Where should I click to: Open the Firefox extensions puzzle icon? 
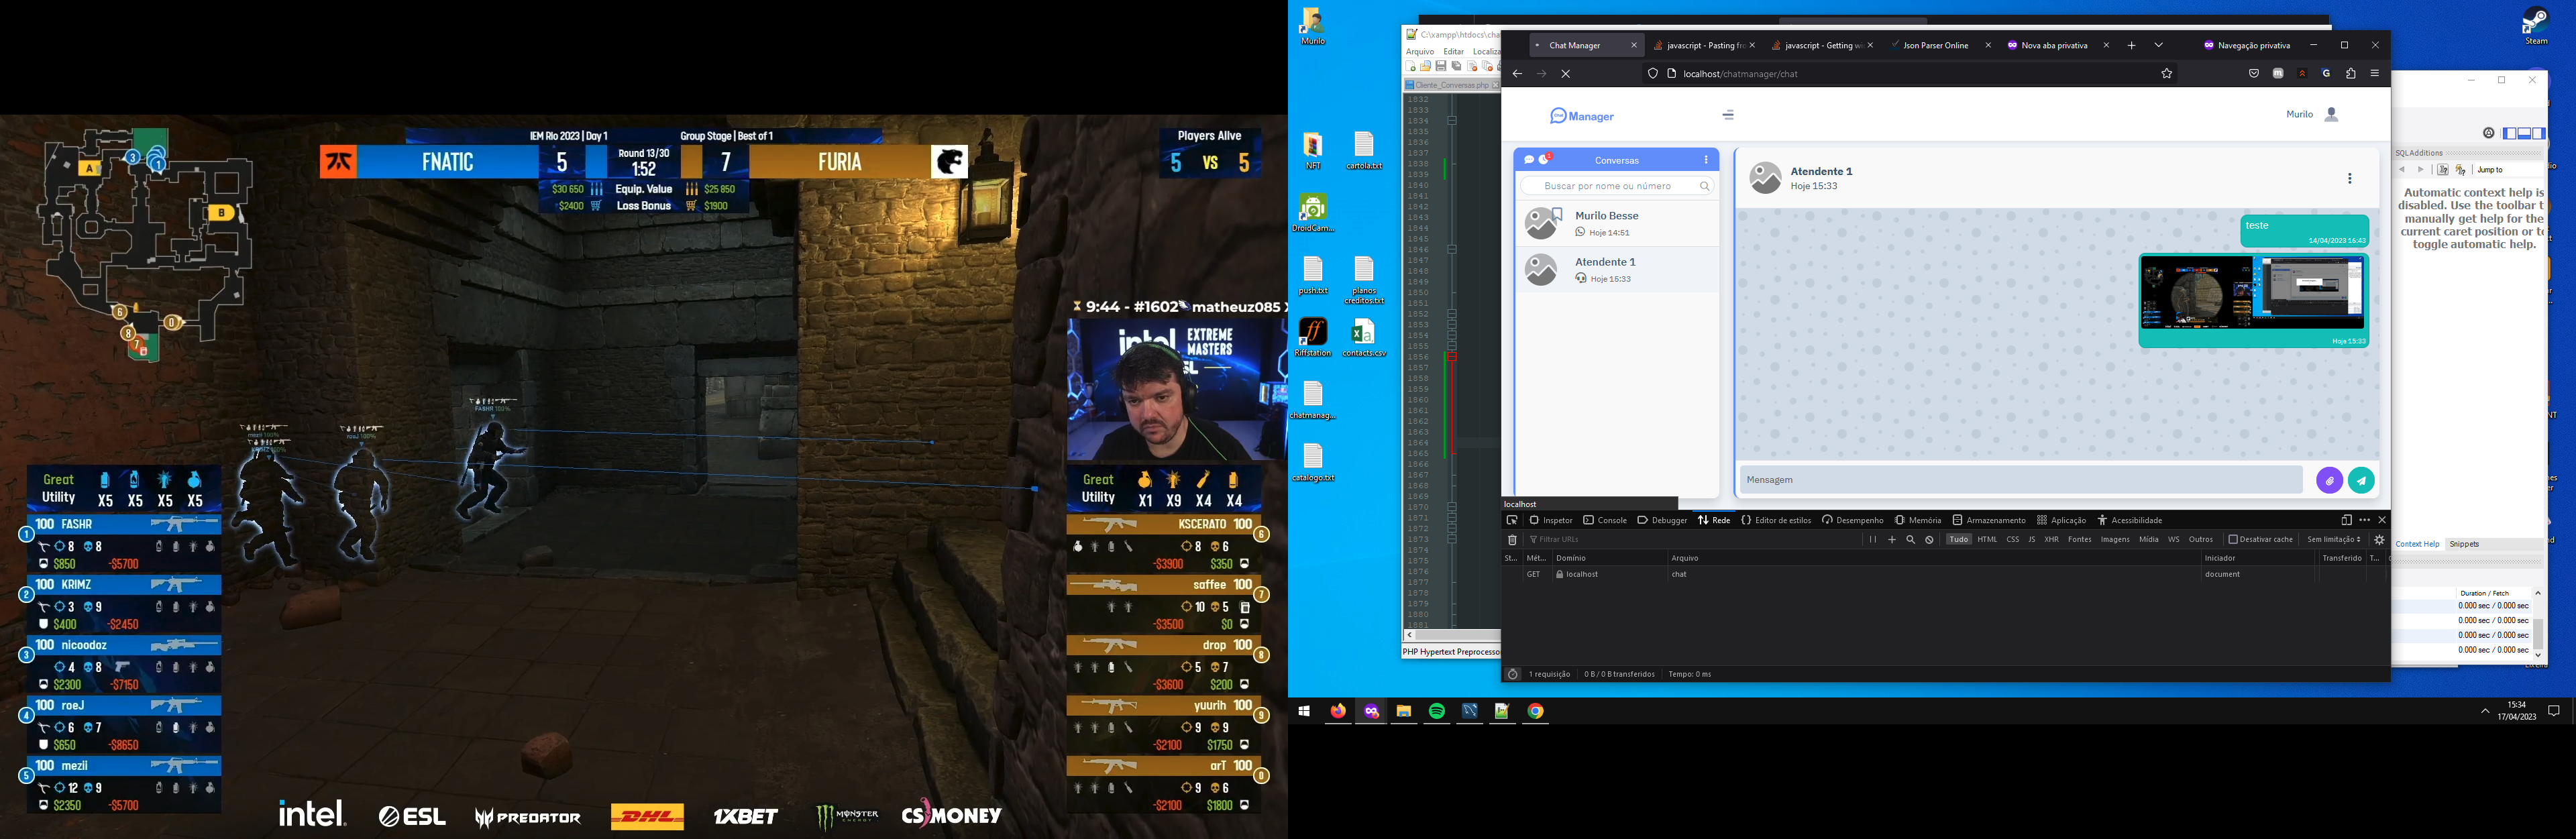(2351, 74)
